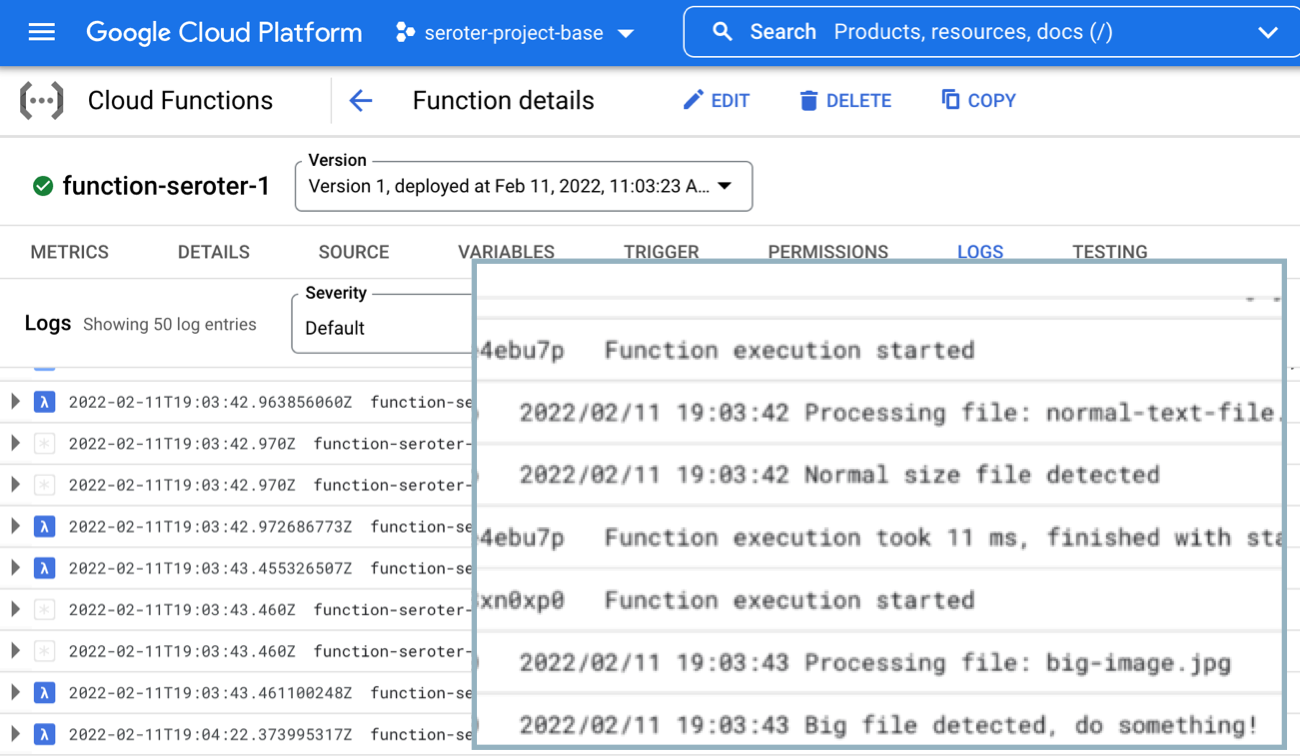Click the Edit pencil button

[716, 101]
